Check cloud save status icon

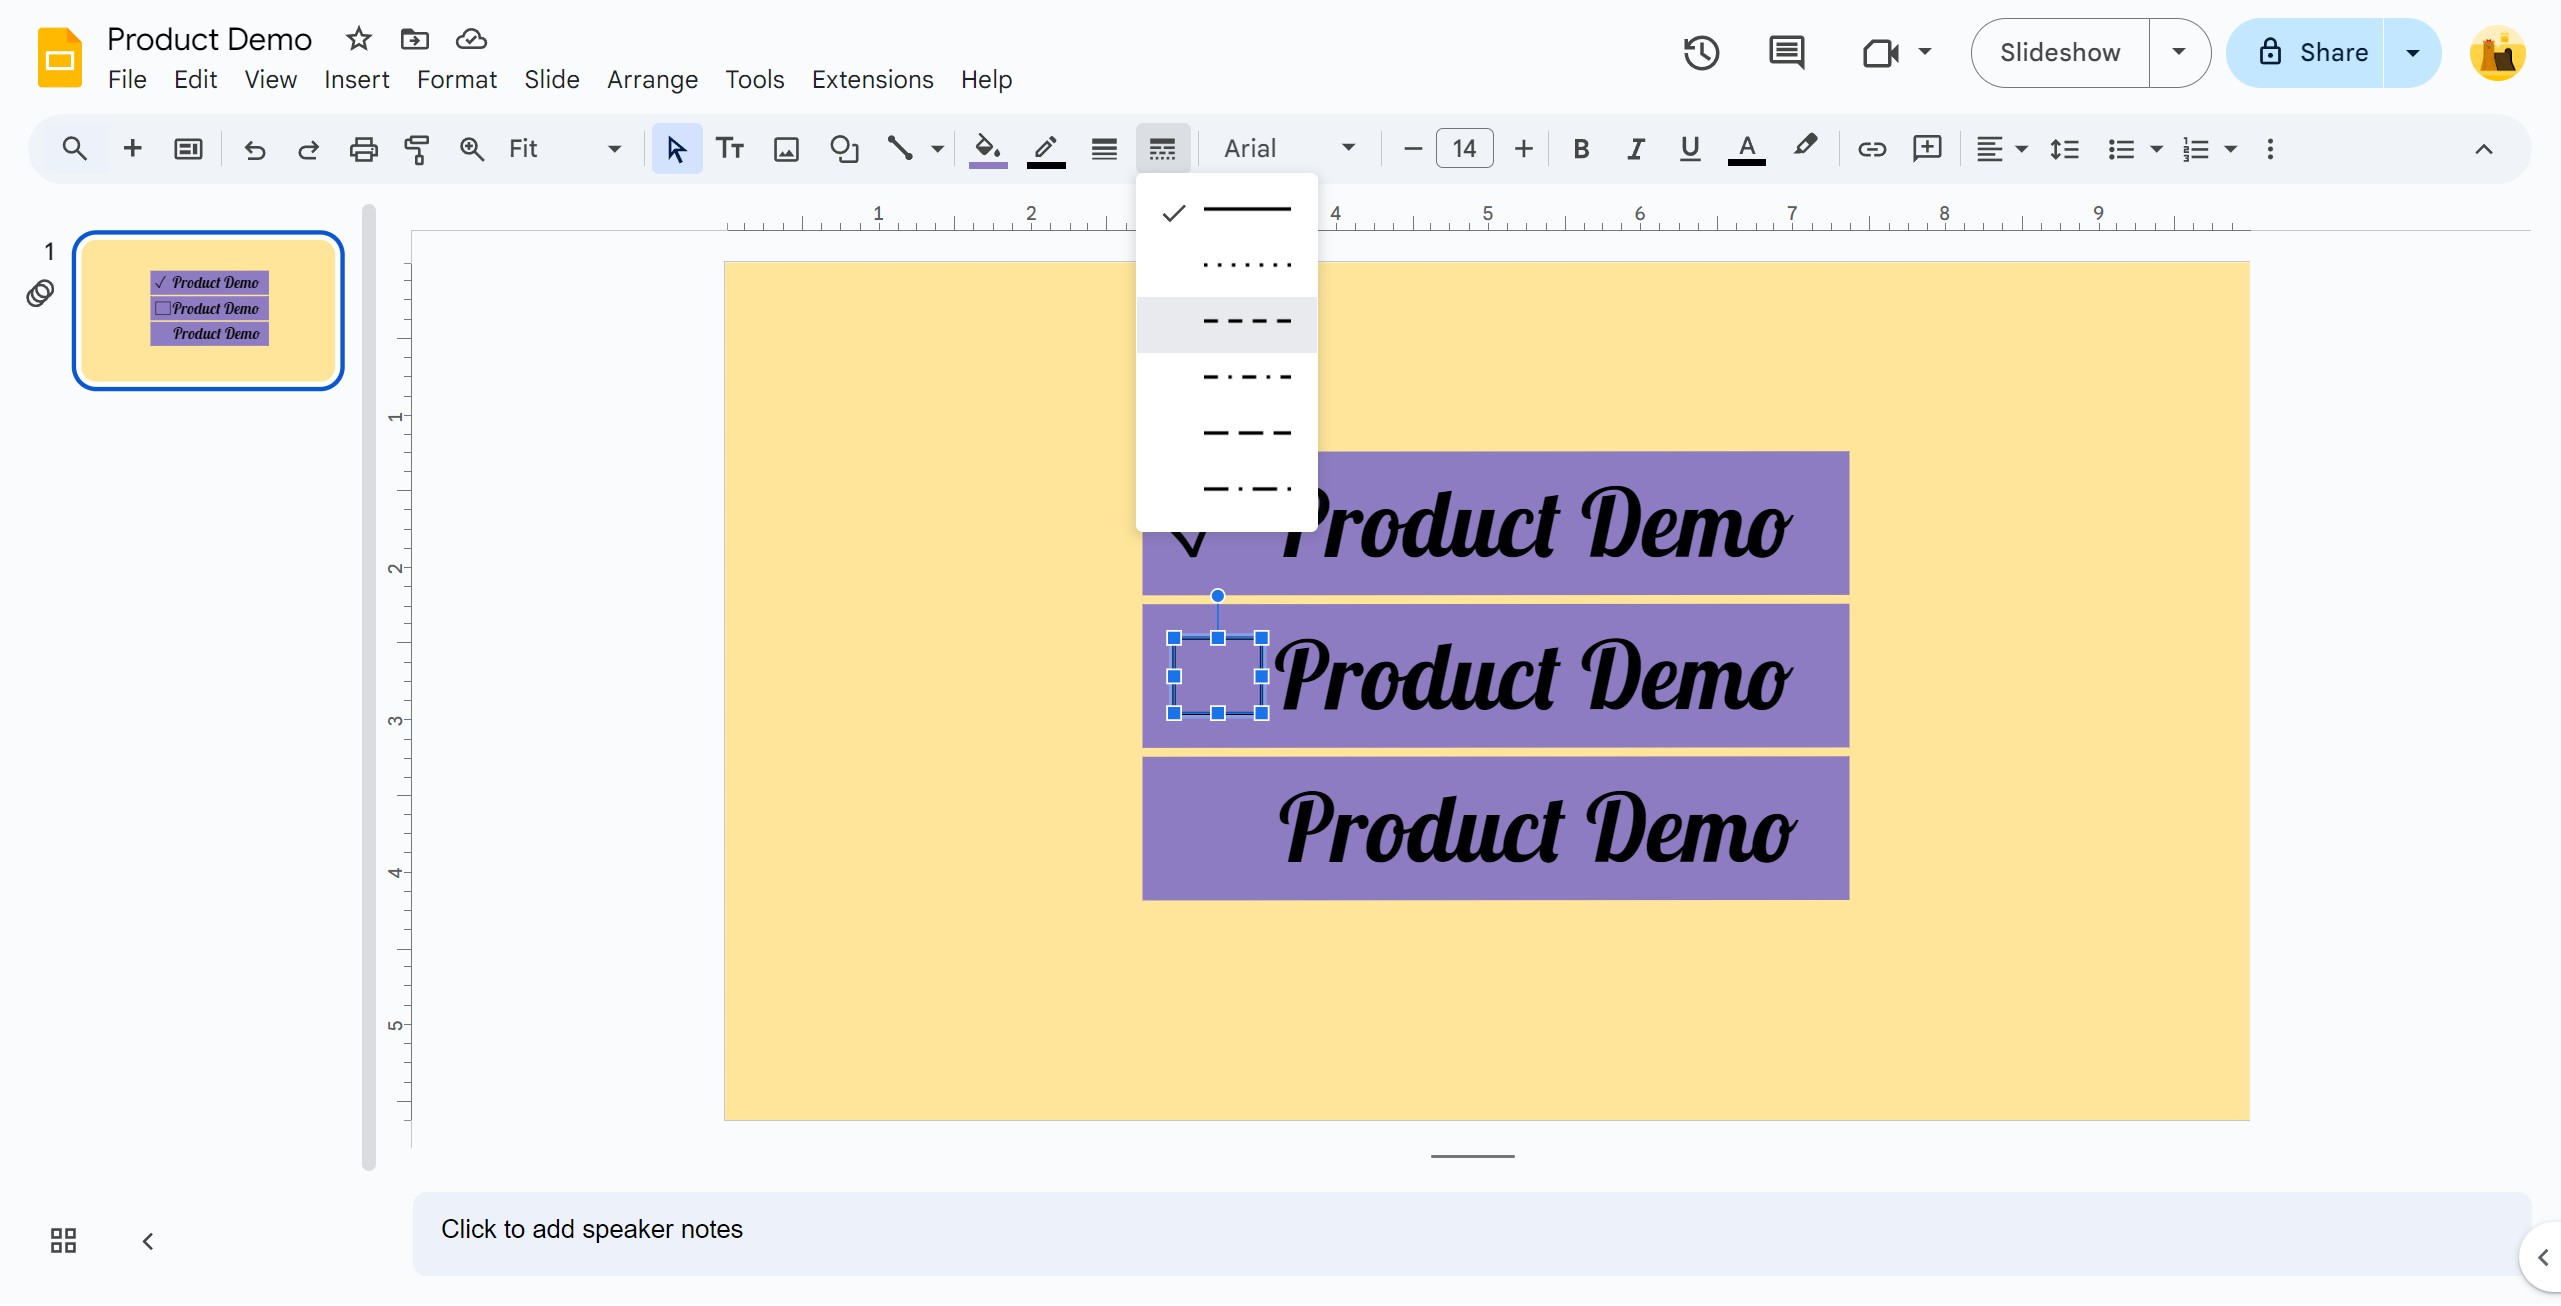[471, 39]
